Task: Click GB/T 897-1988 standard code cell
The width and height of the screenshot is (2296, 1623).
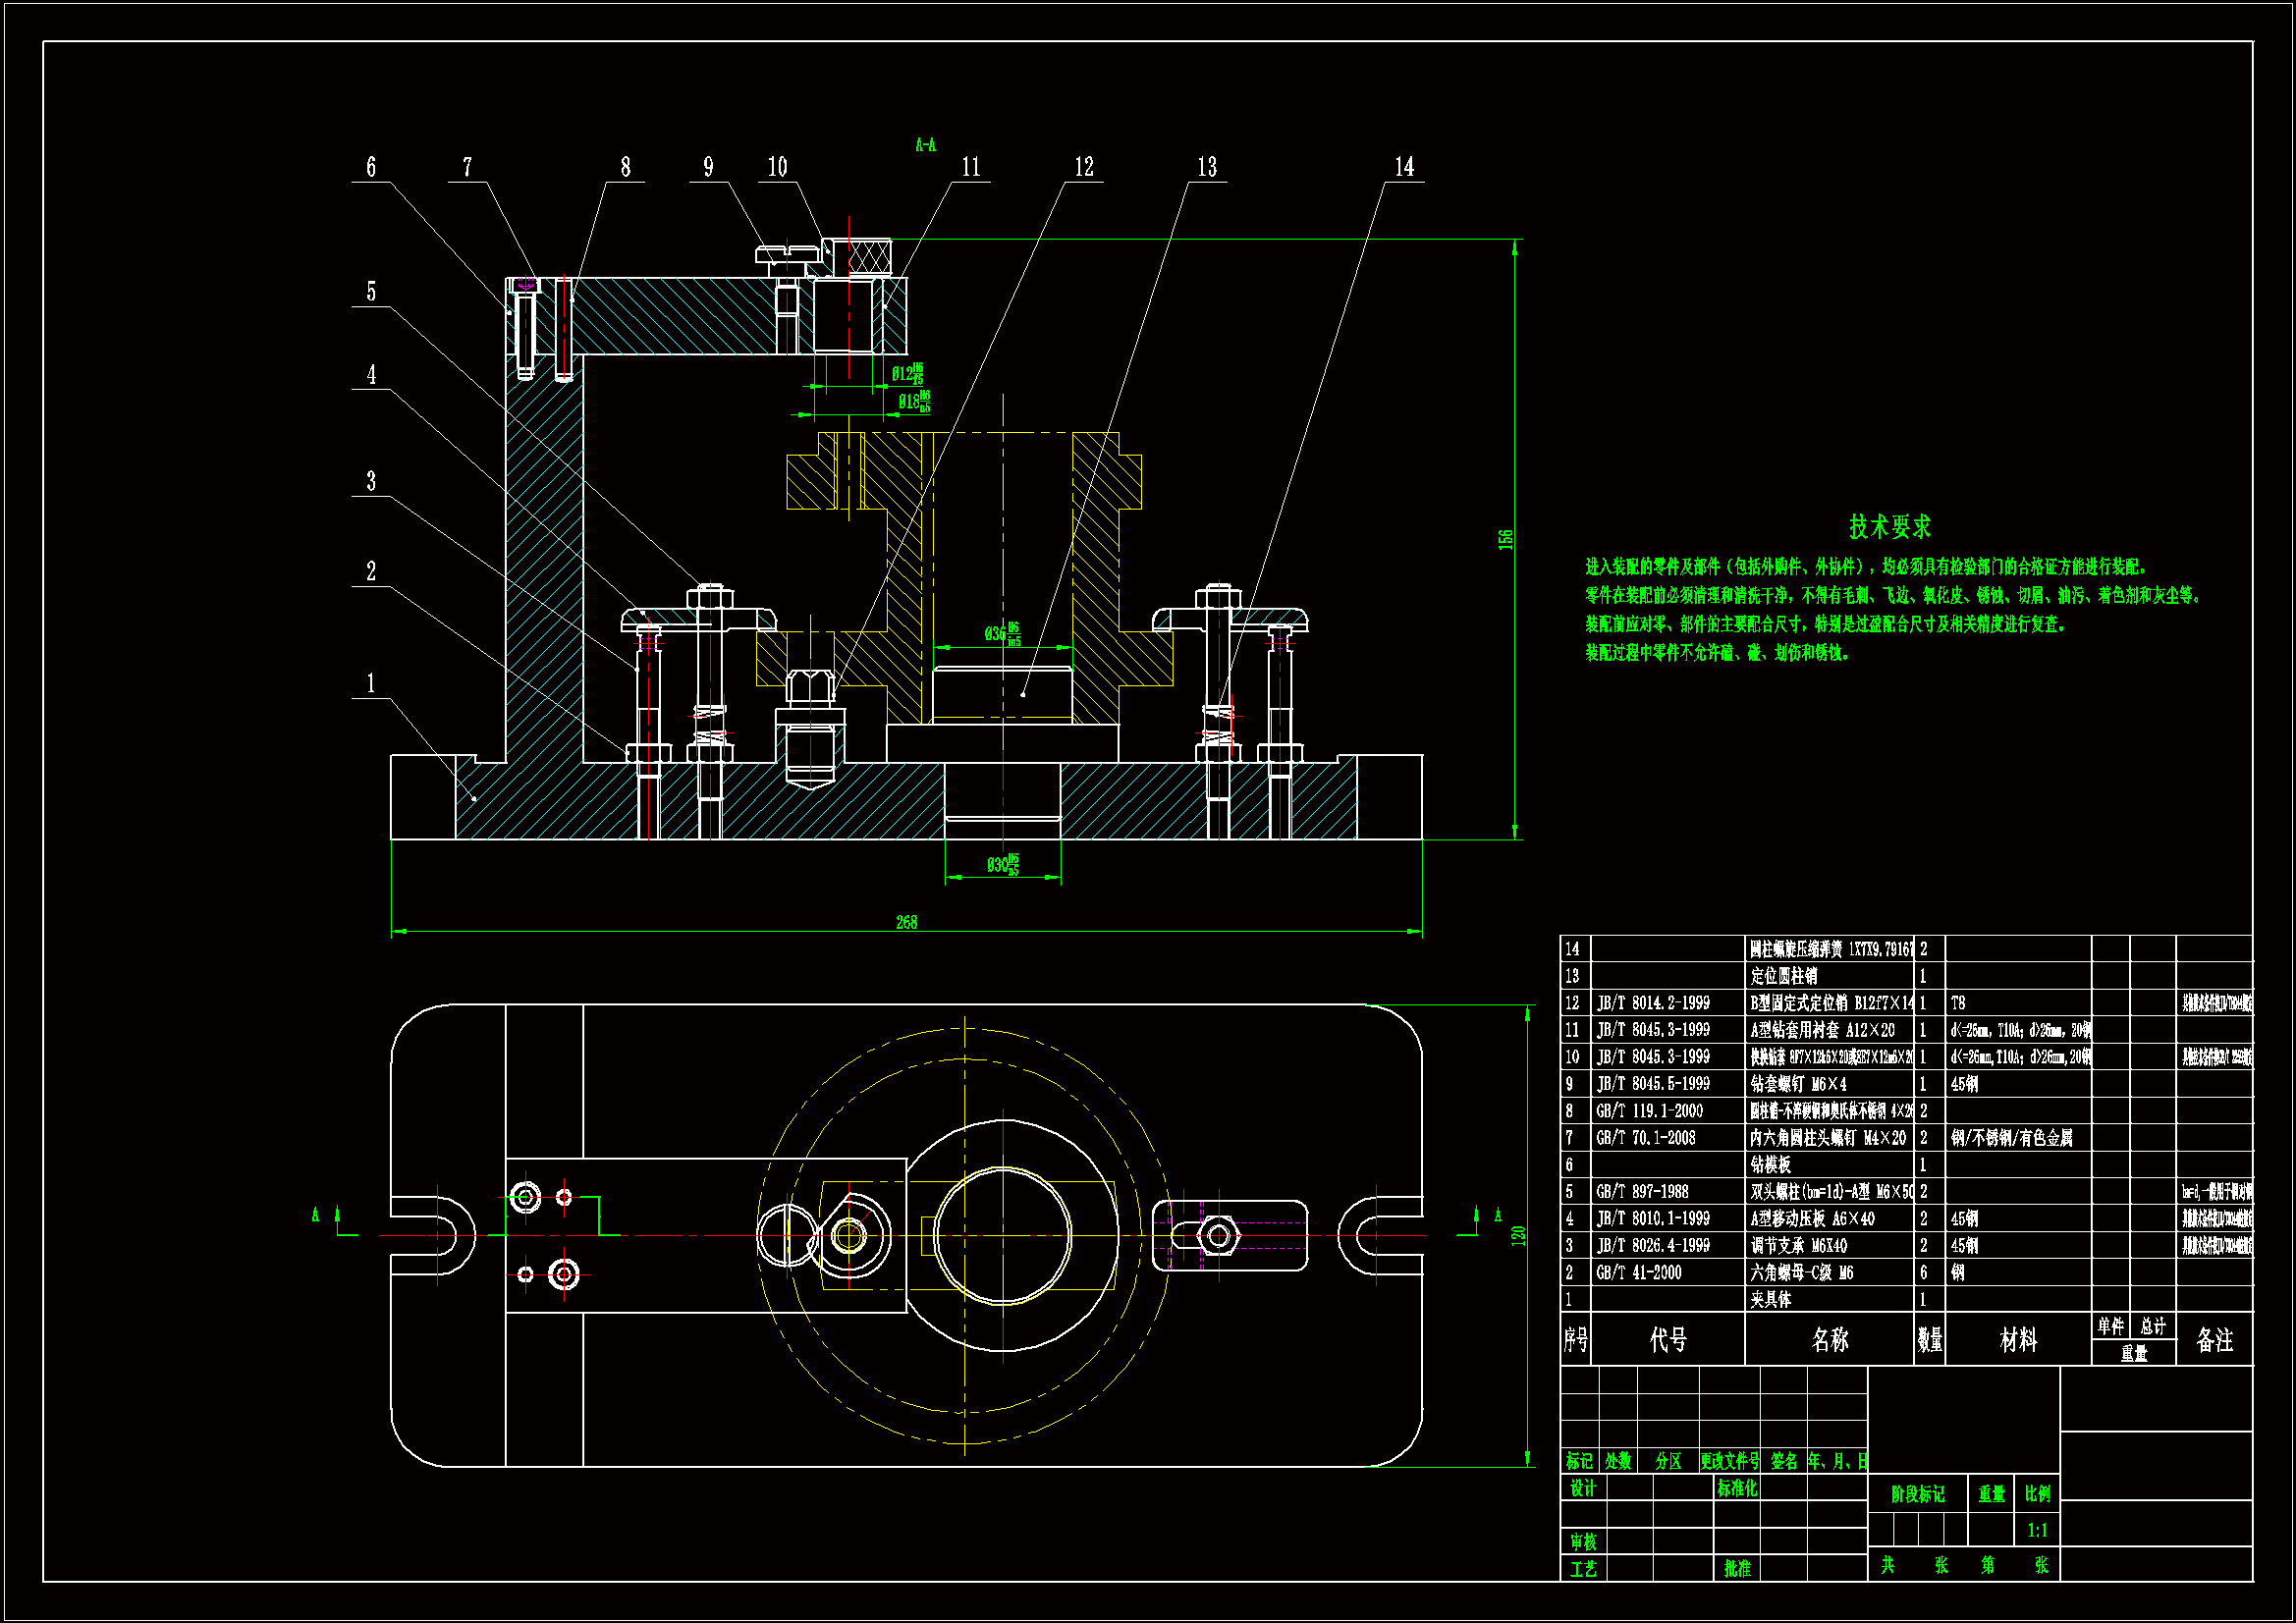Action: tap(1642, 1192)
